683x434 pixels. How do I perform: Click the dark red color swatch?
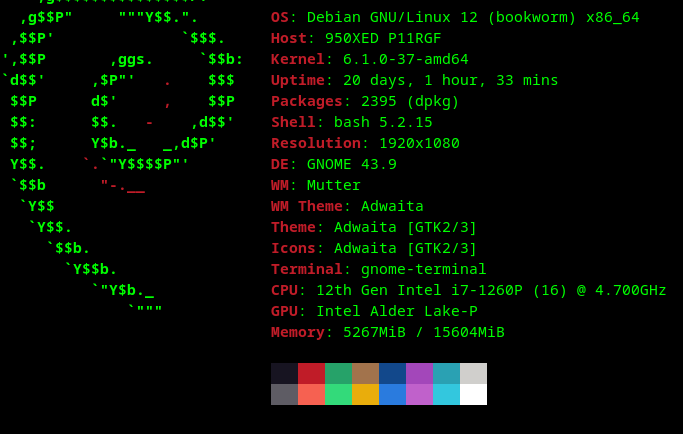coord(311,373)
